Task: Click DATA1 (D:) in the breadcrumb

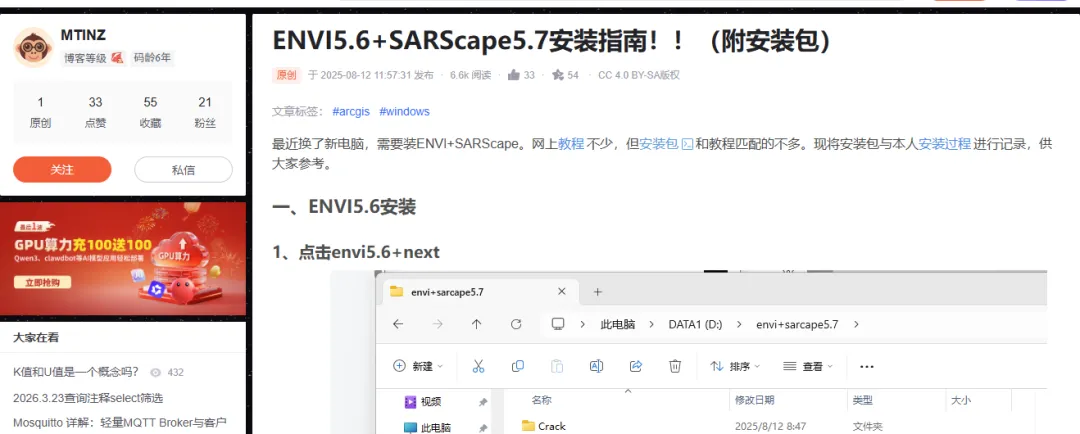Action: point(695,324)
